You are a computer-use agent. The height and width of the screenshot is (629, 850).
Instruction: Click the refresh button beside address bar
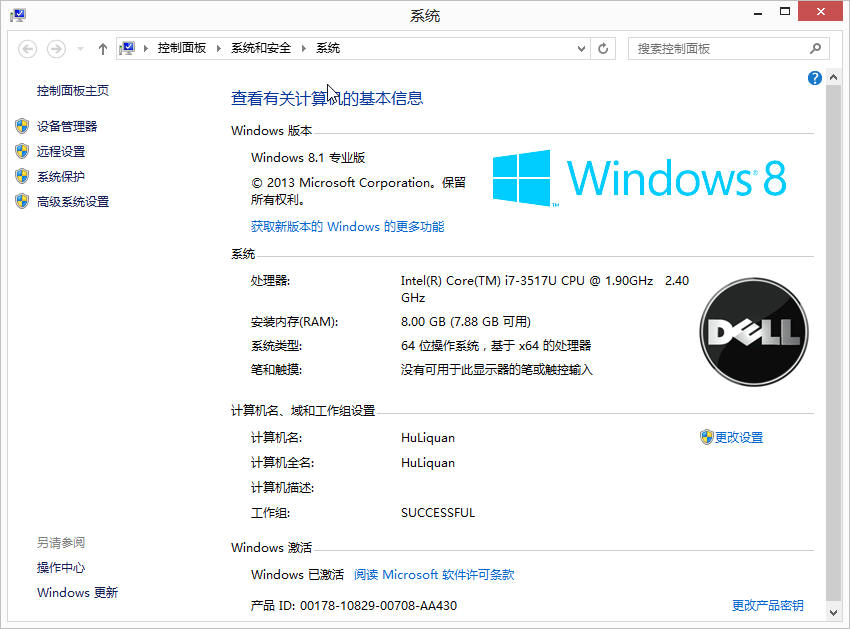click(x=603, y=48)
